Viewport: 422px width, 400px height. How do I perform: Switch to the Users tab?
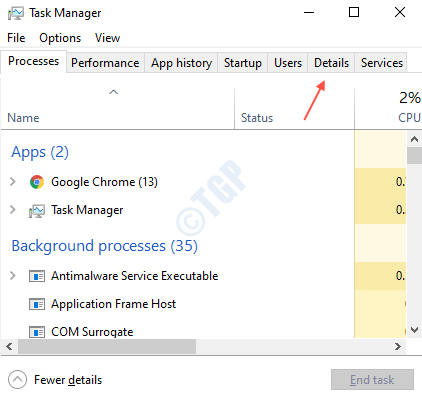(288, 63)
